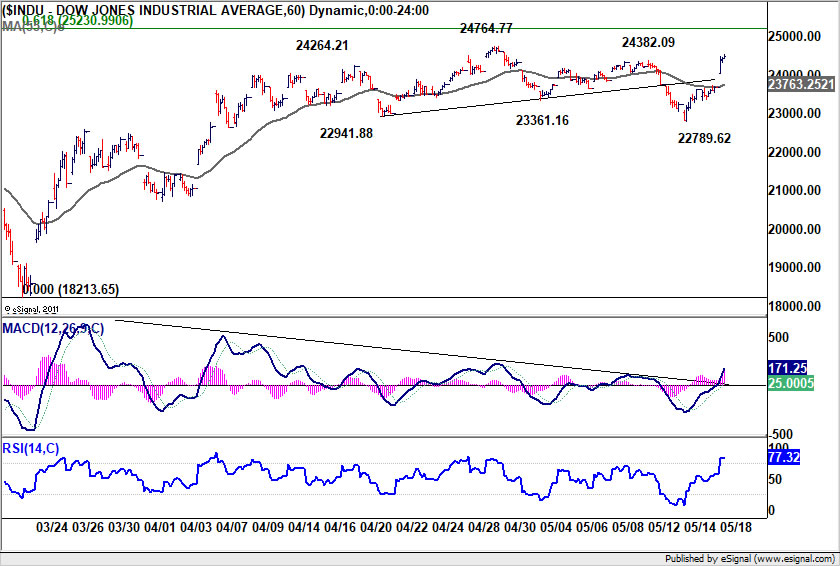Select the RSI value tag 77.32
Viewport: 840px width, 566px height.
pos(784,457)
